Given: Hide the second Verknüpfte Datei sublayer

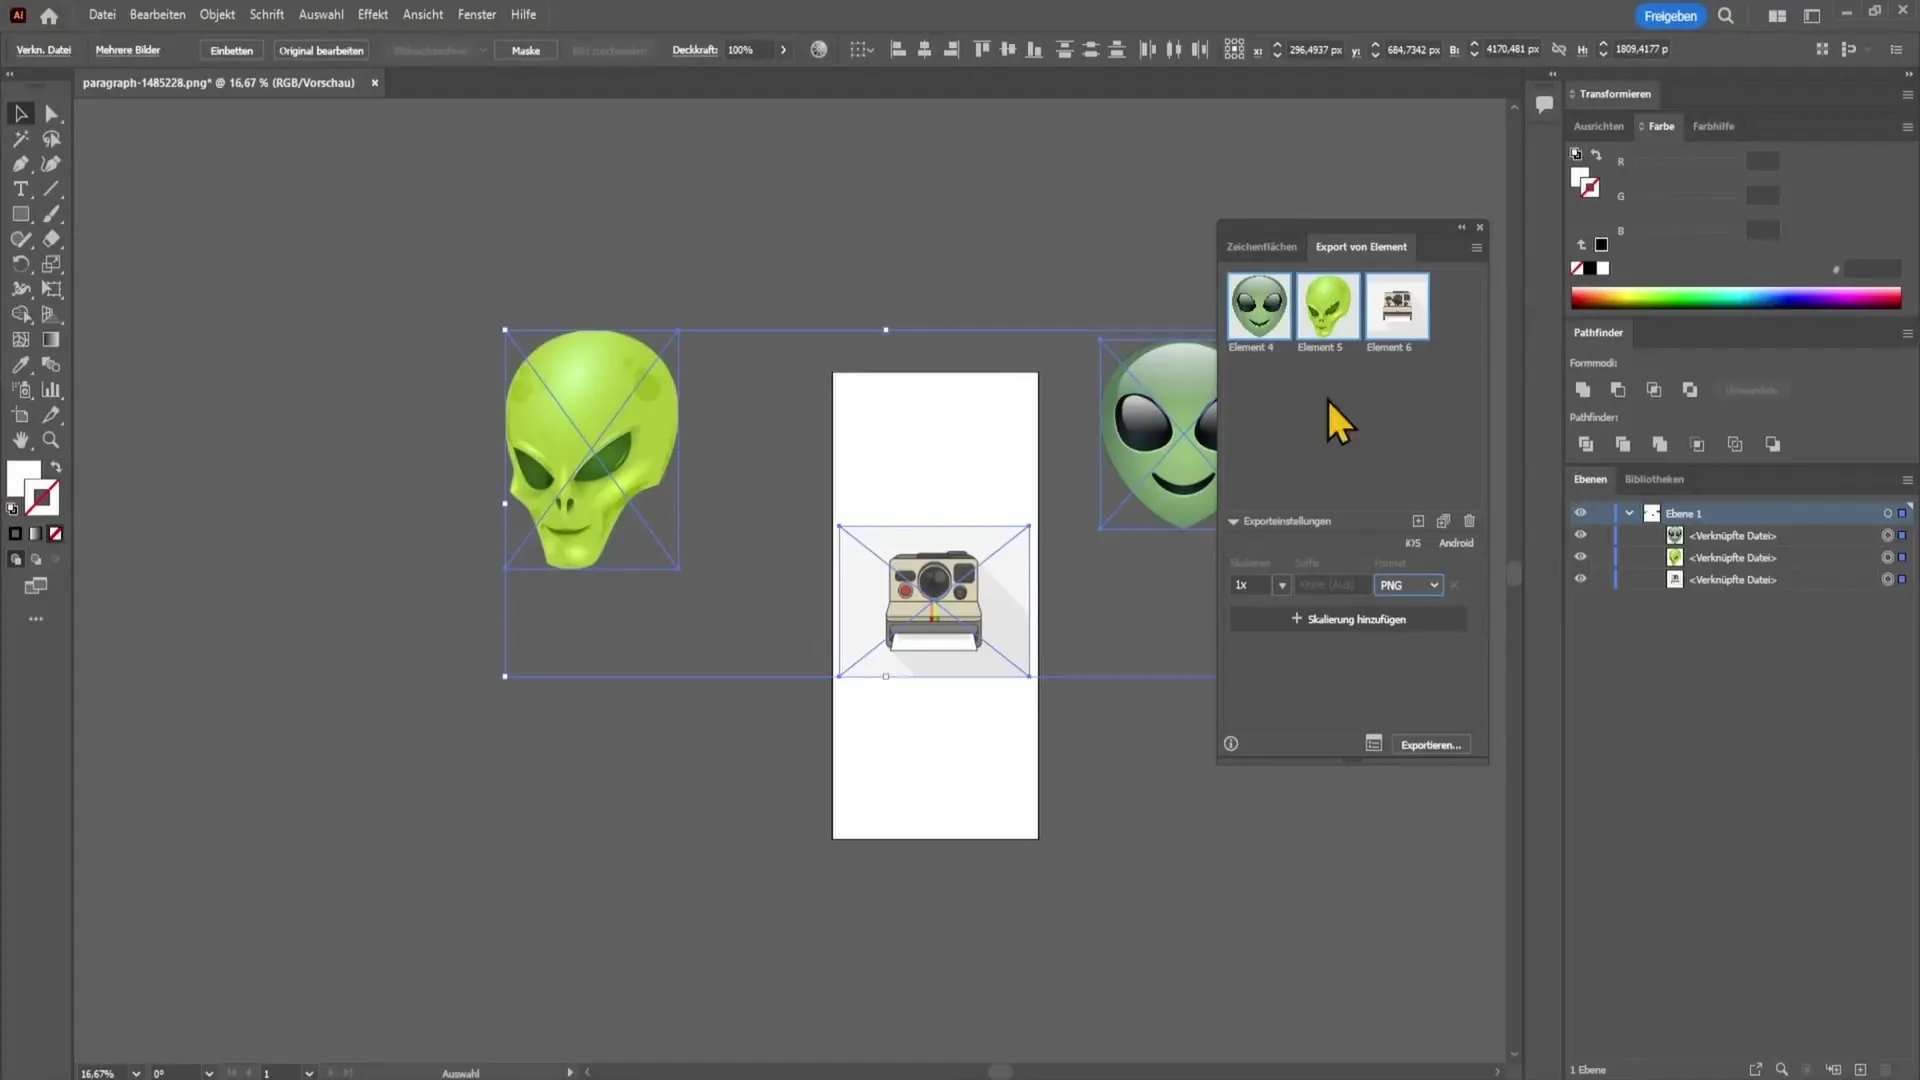Looking at the screenshot, I should (x=1580, y=557).
